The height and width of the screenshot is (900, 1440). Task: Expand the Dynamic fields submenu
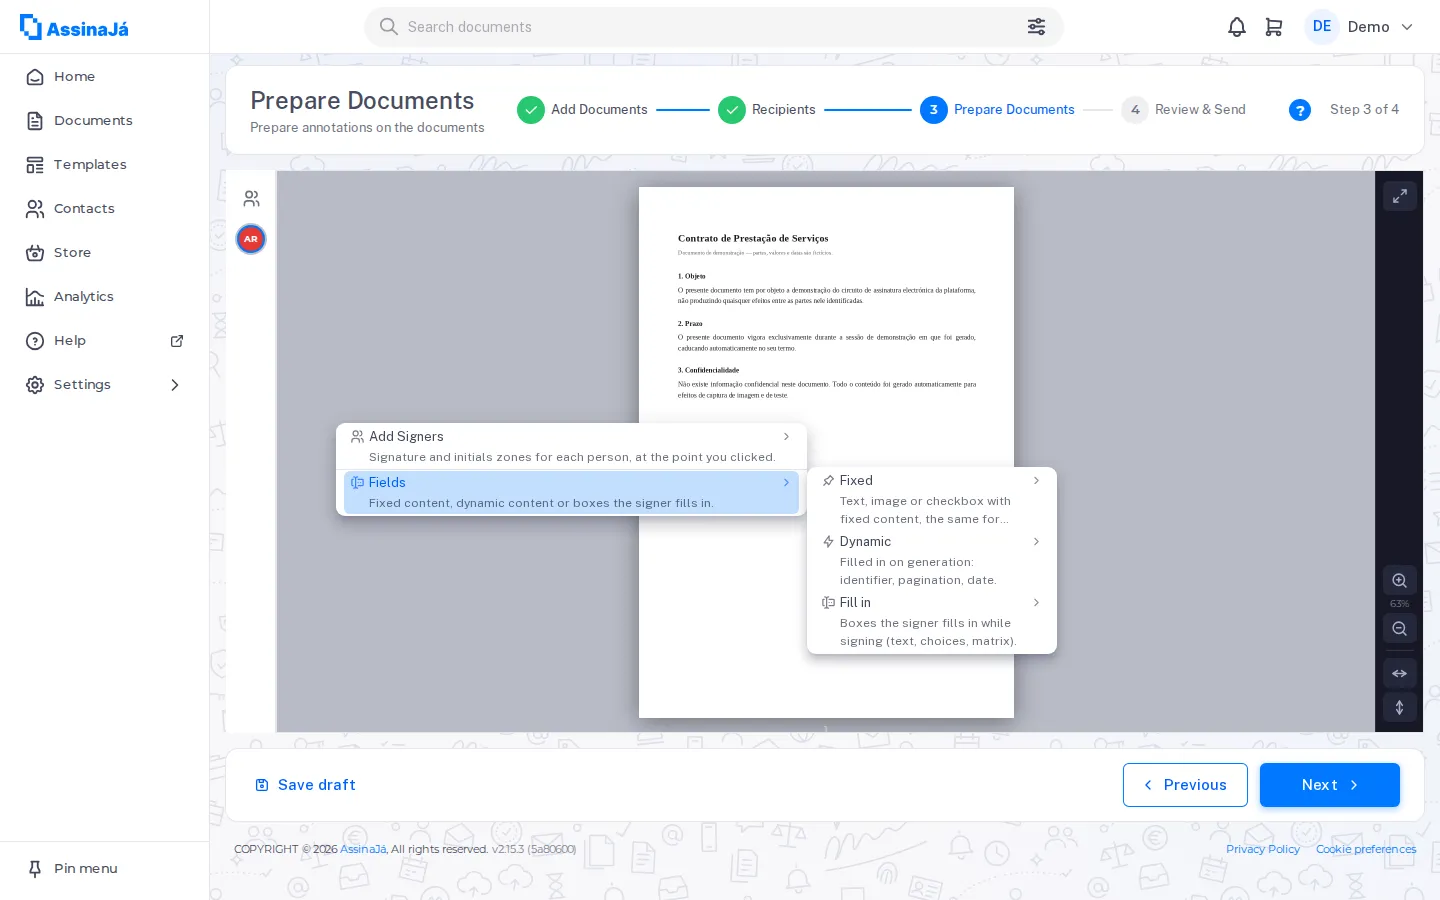931,560
